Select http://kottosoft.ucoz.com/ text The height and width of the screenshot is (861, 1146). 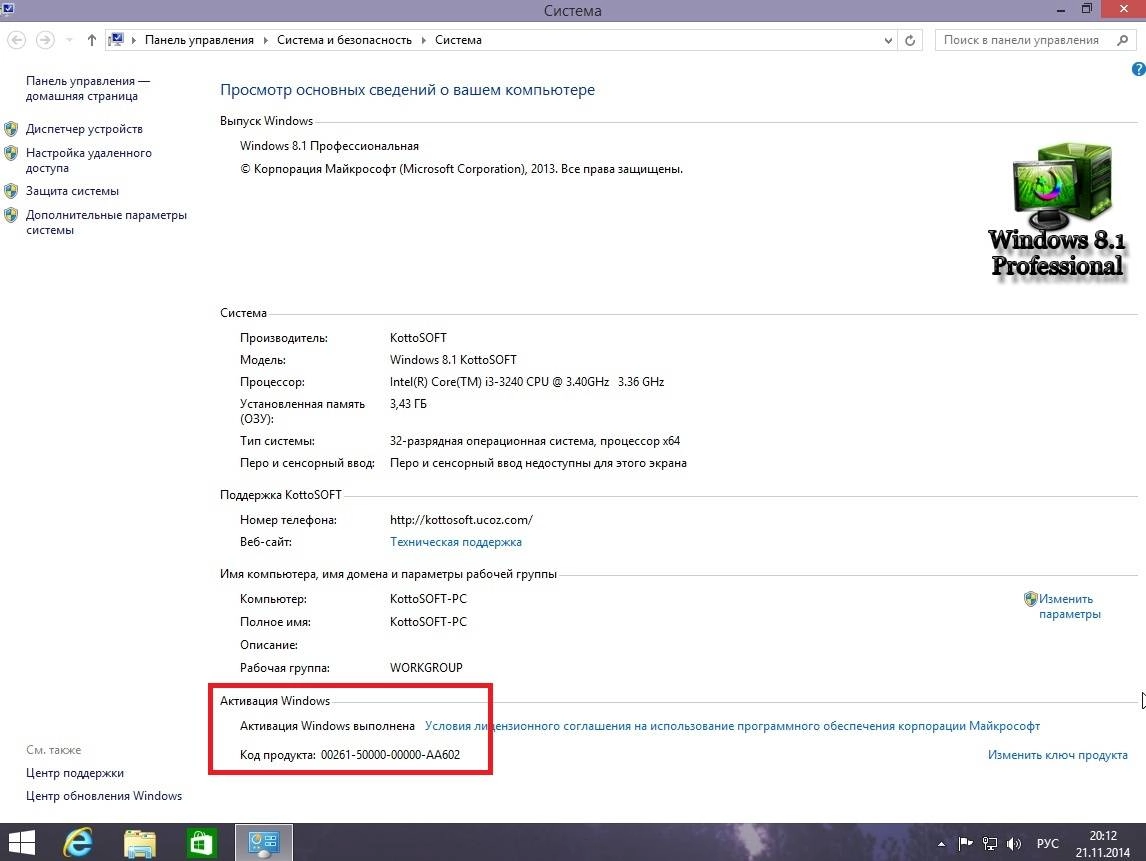(461, 520)
